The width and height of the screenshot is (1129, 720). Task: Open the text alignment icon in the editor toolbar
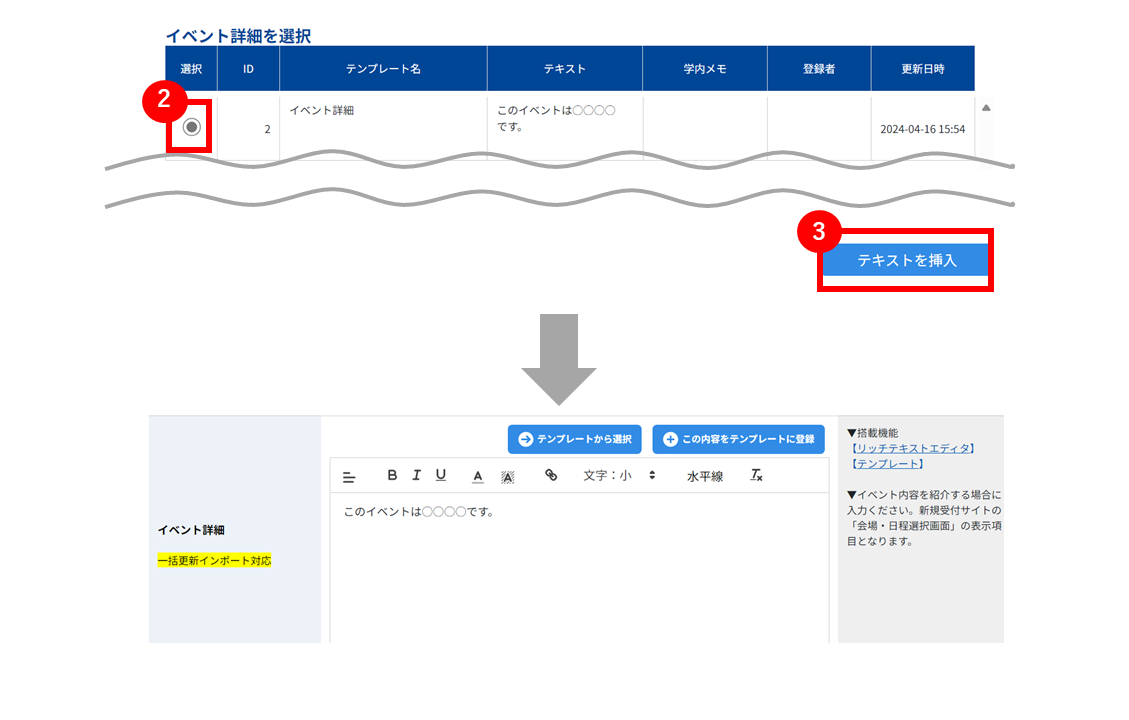pyautogui.click(x=349, y=477)
